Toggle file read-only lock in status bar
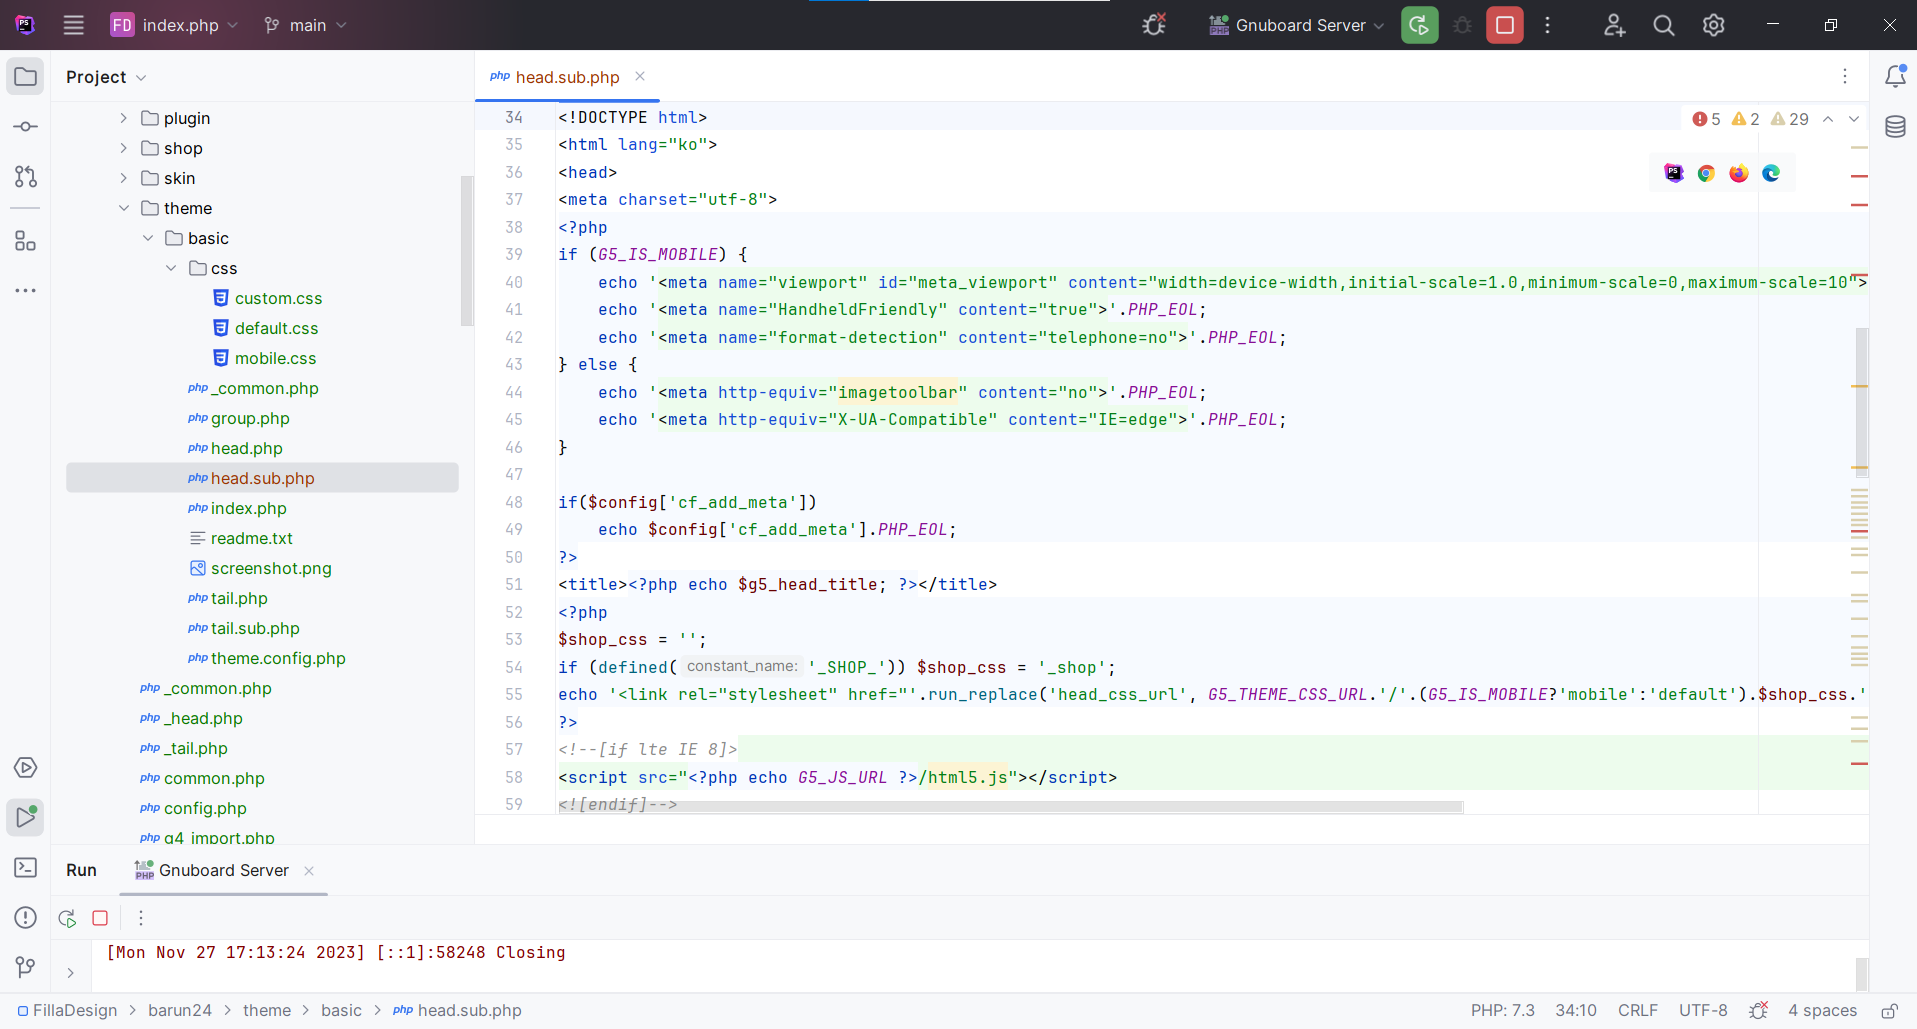 pyautogui.click(x=1889, y=1011)
